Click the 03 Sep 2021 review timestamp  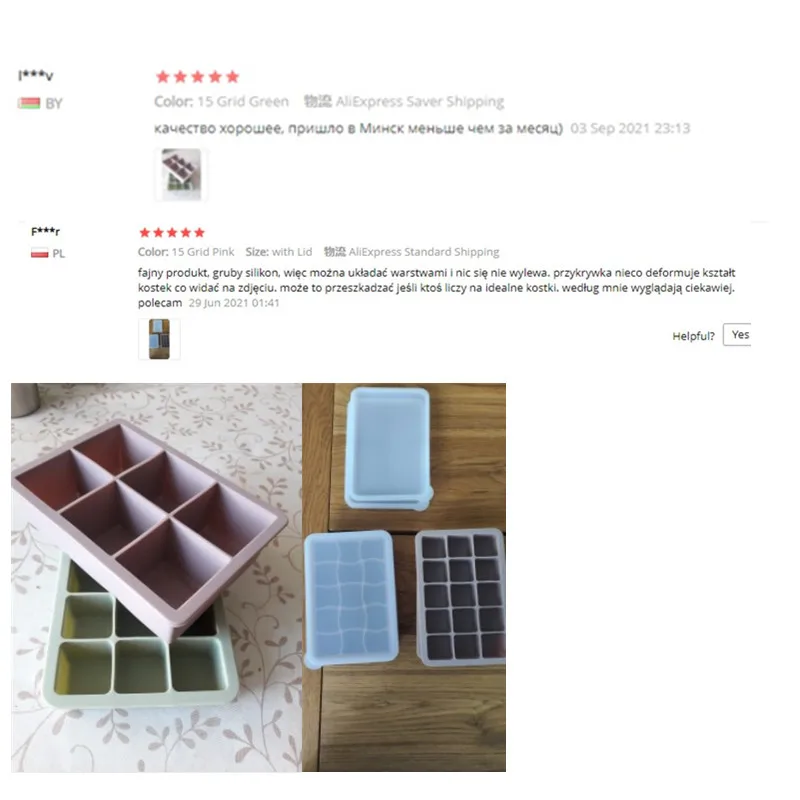tap(630, 128)
